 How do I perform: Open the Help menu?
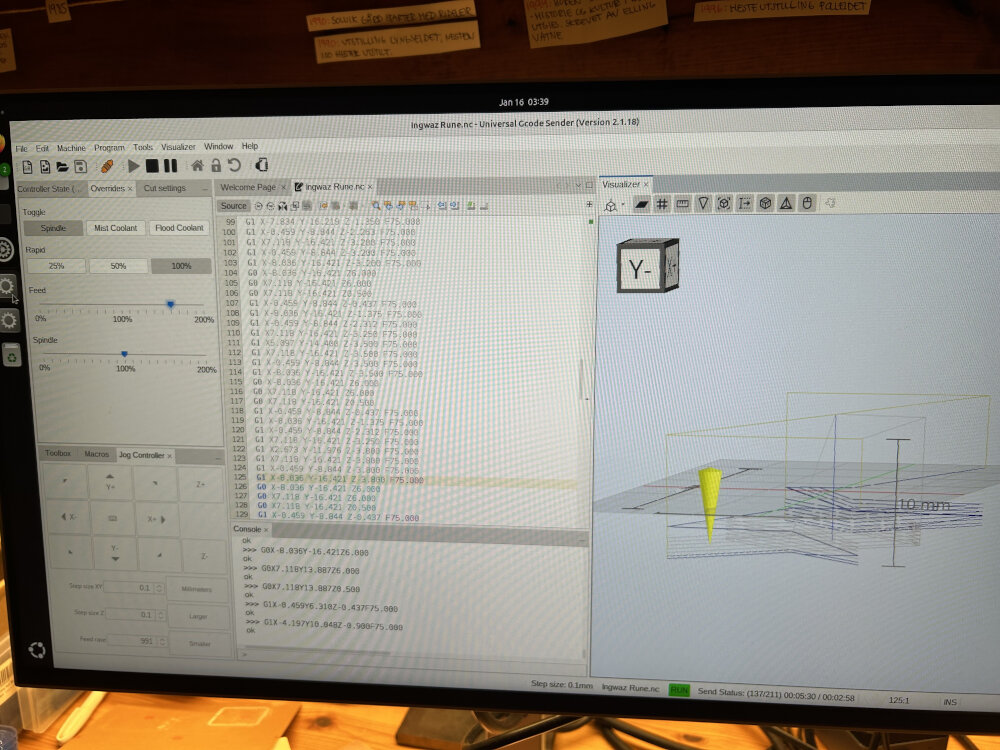point(250,146)
